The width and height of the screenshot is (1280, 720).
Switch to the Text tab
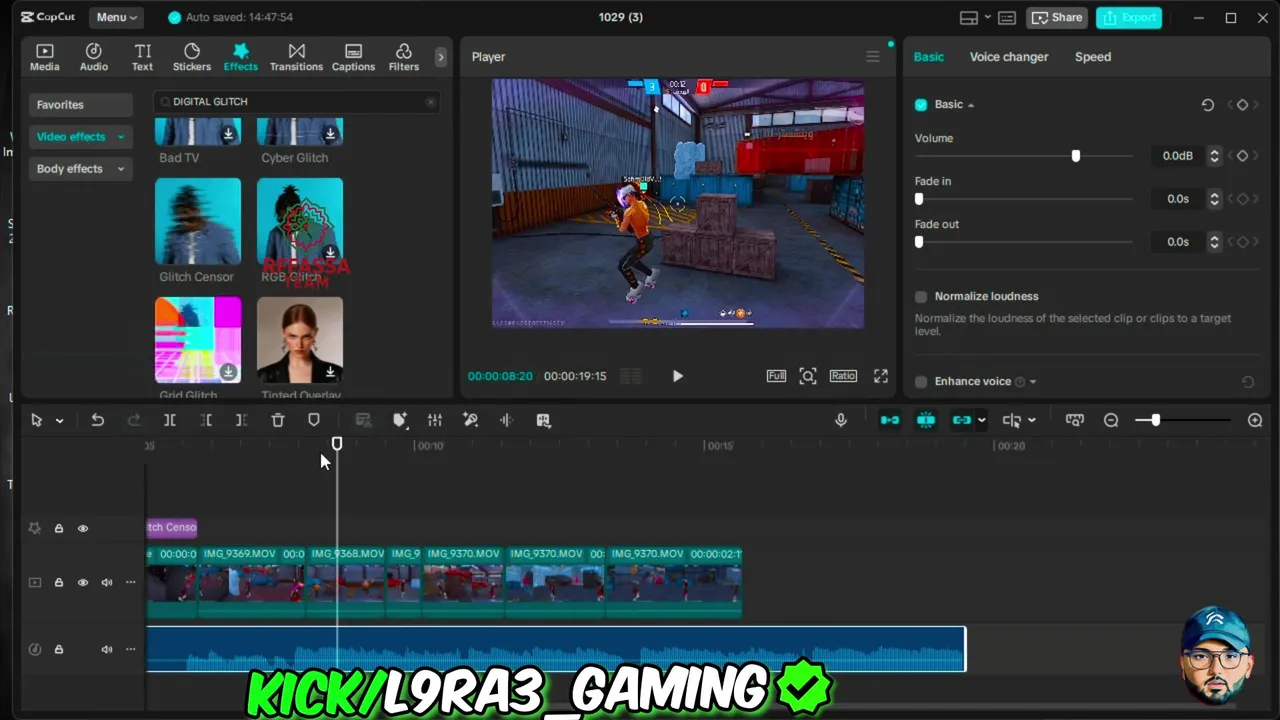143,57
